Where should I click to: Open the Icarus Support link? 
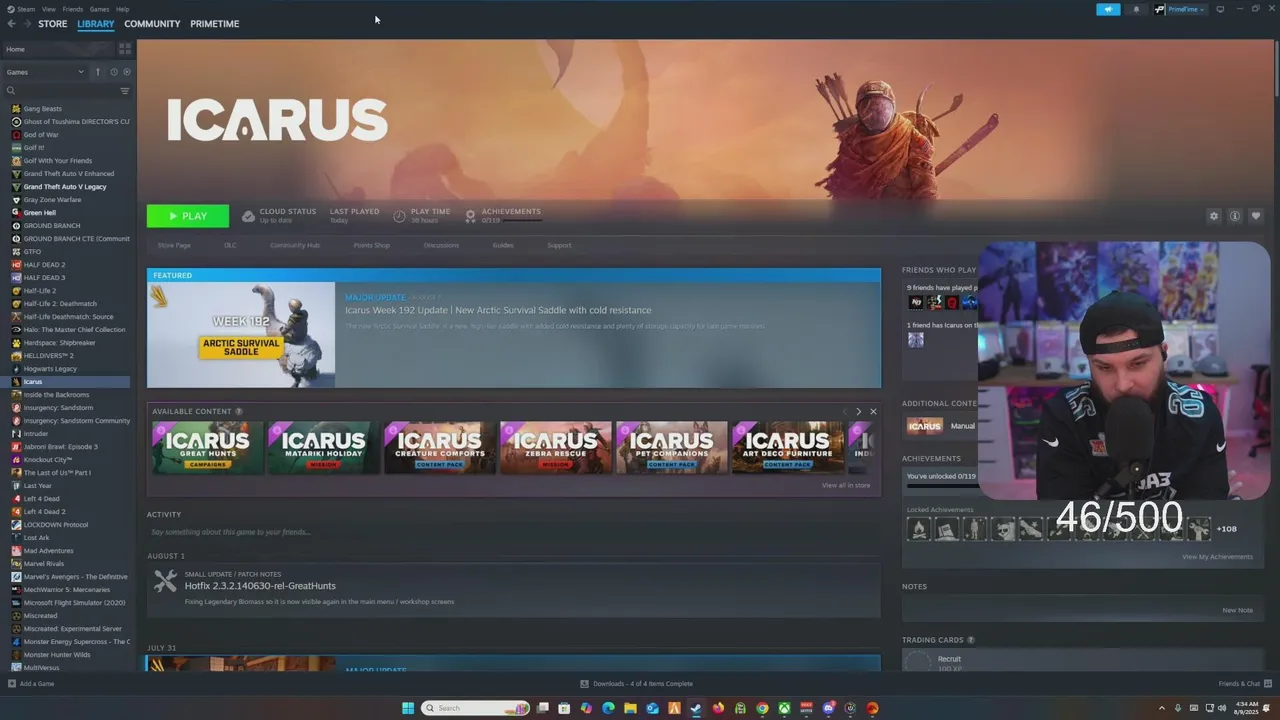point(559,245)
